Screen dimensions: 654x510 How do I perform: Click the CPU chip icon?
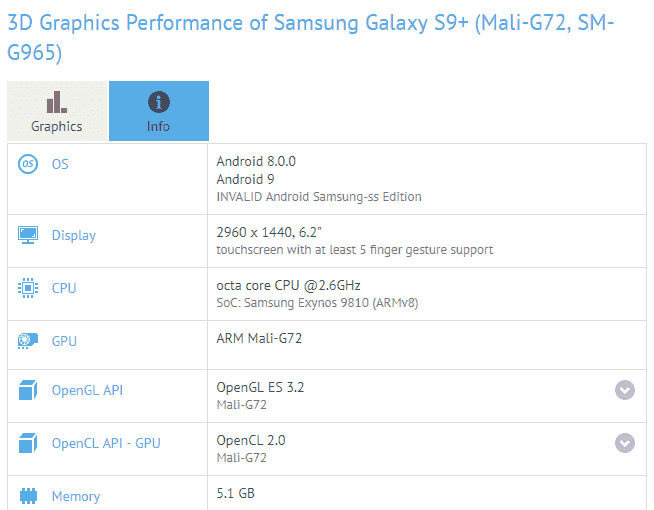pyautogui.click(x=27, y=288)
